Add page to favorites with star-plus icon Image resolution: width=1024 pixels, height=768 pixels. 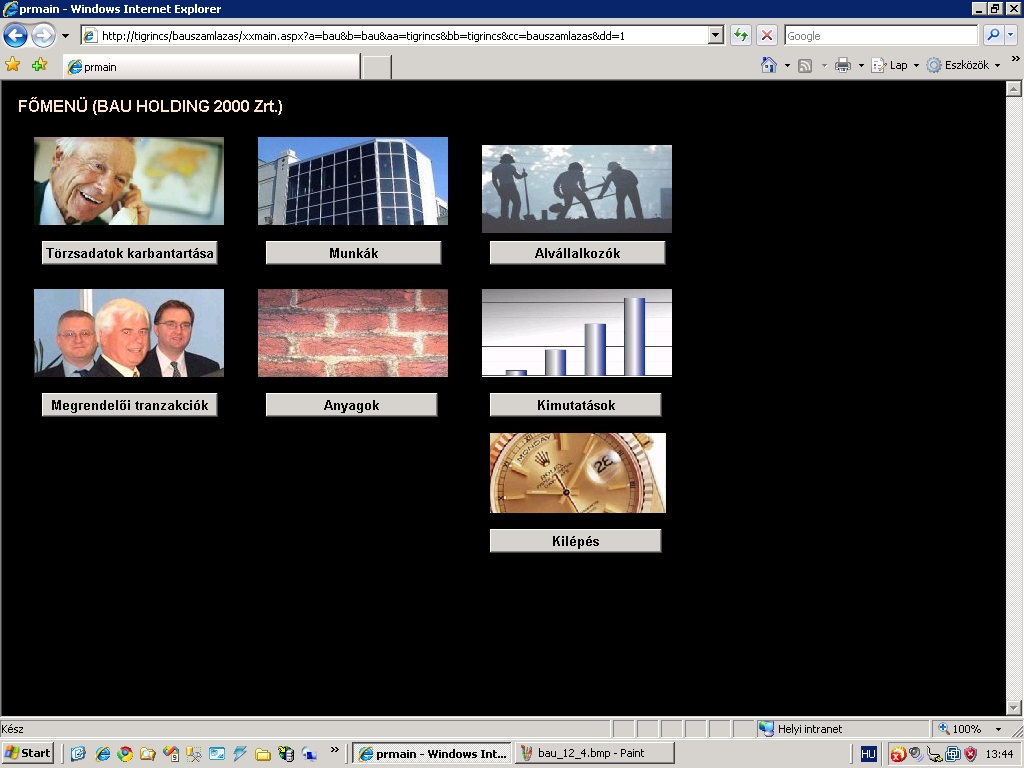coord(40,65)
